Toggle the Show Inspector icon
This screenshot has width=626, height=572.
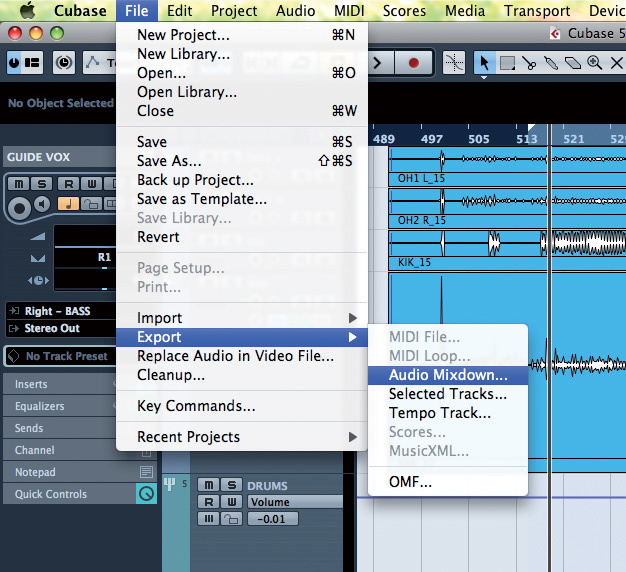(32, 63)
